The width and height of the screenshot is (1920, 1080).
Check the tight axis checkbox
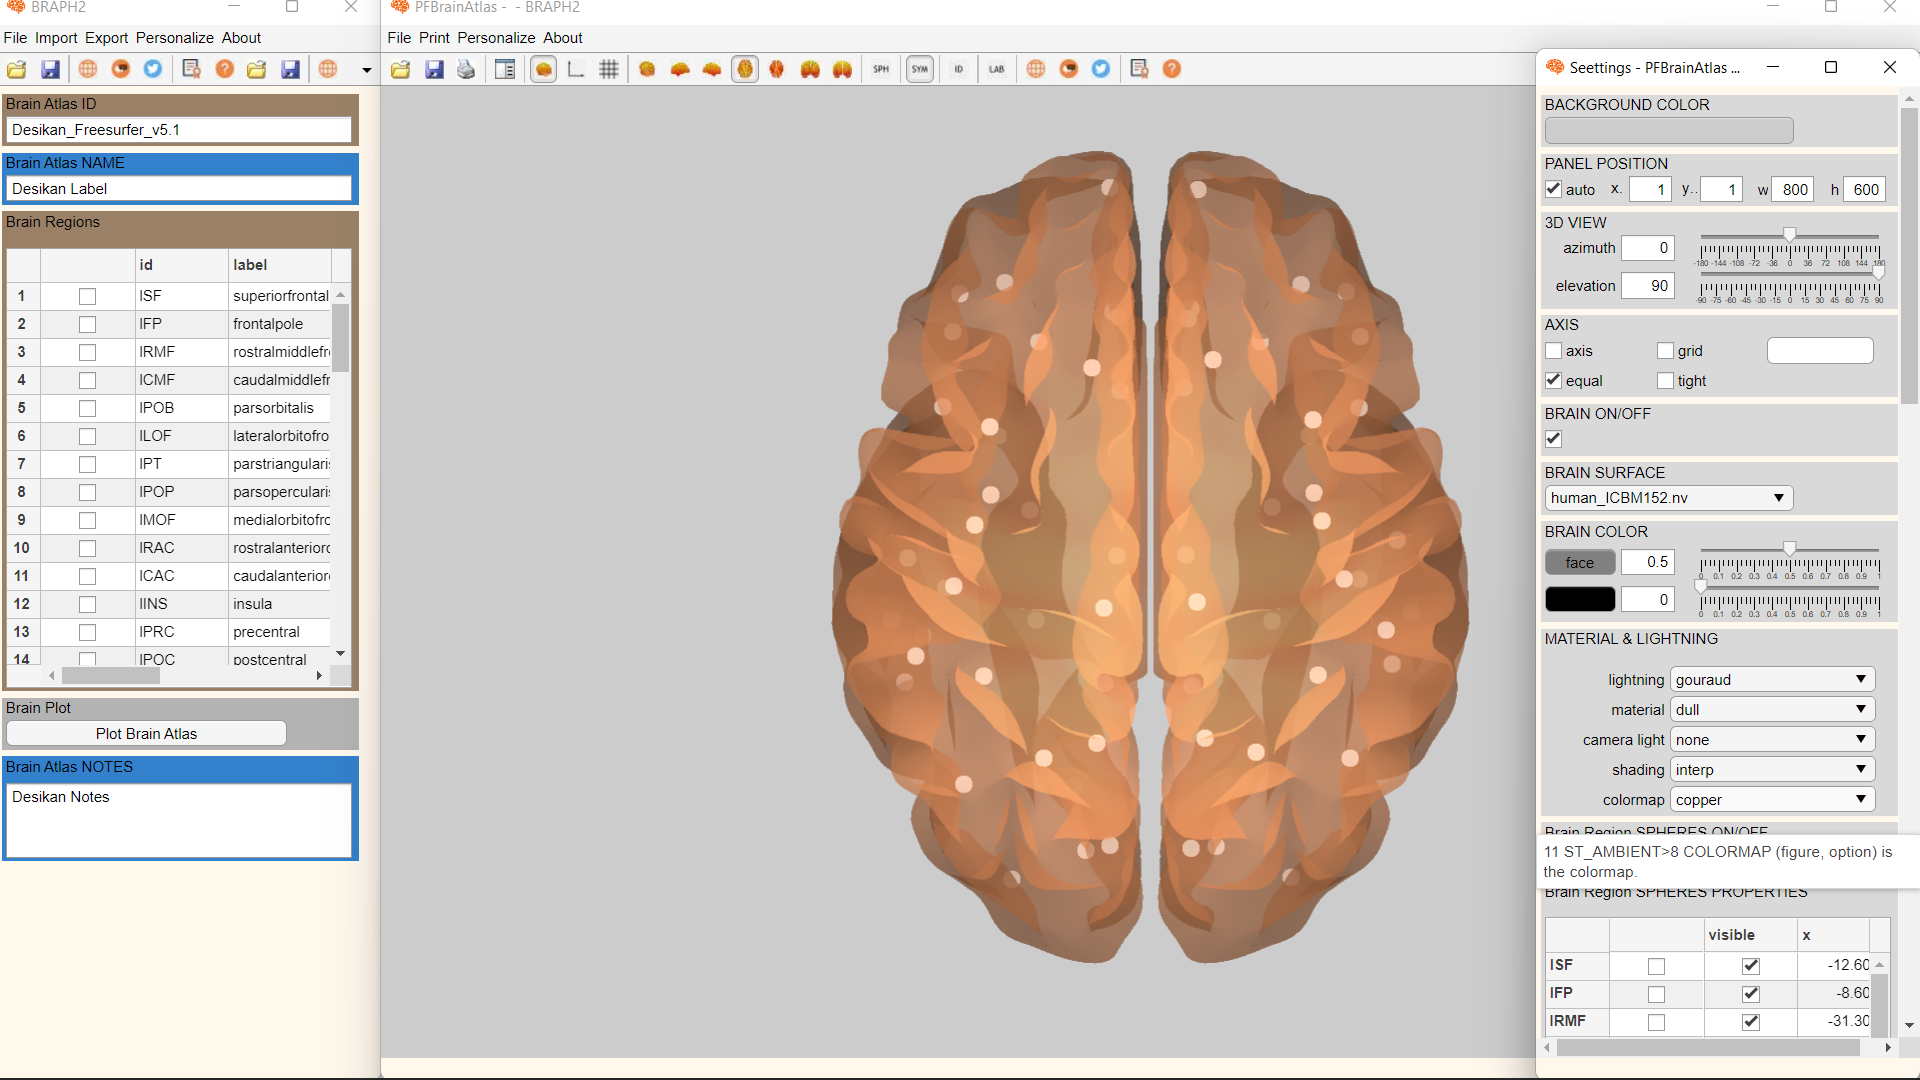[x=1665, y=381]
